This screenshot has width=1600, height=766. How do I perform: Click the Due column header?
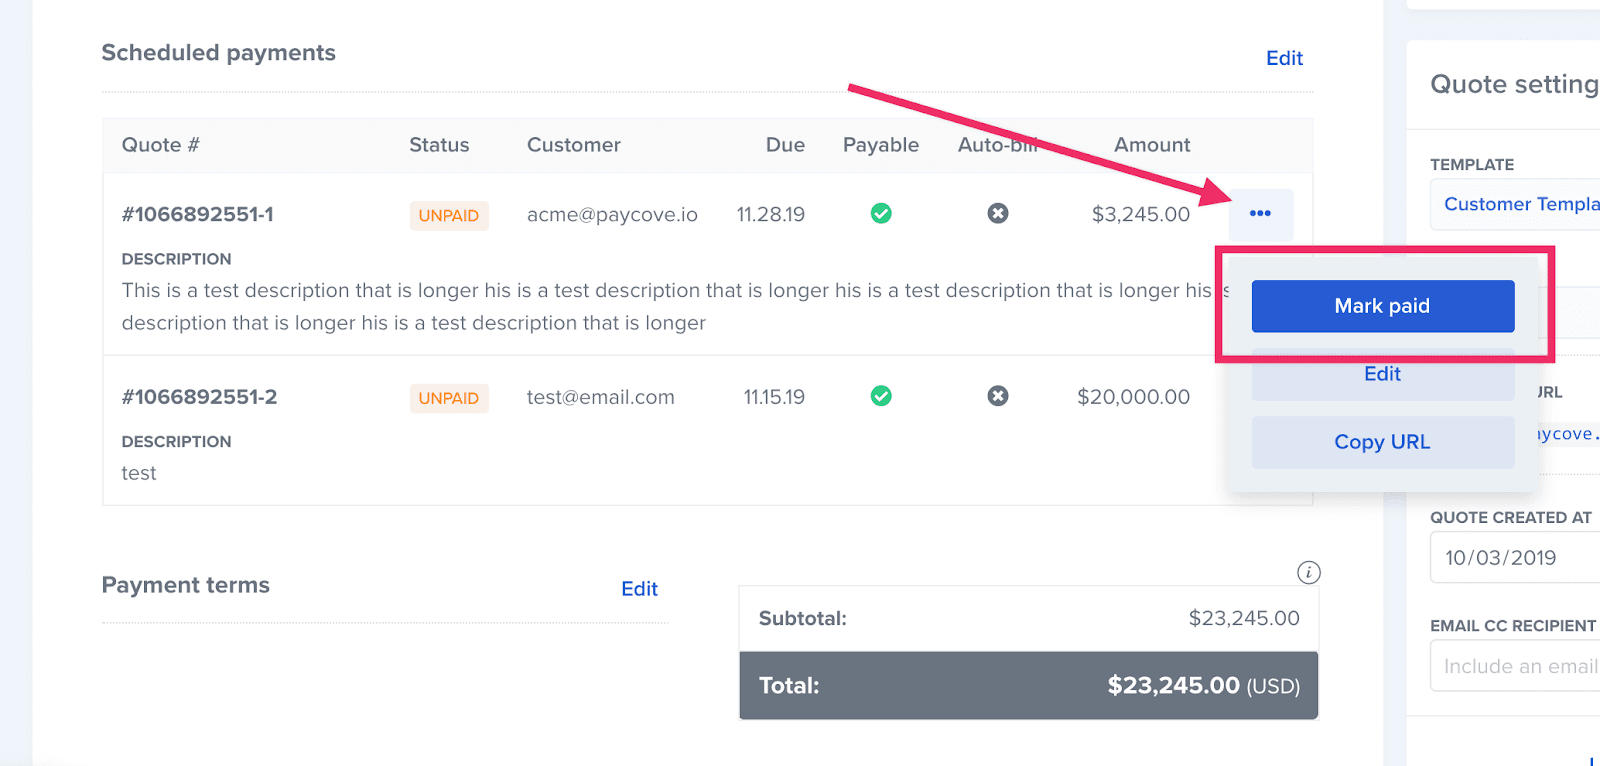[x=785, y=145]
